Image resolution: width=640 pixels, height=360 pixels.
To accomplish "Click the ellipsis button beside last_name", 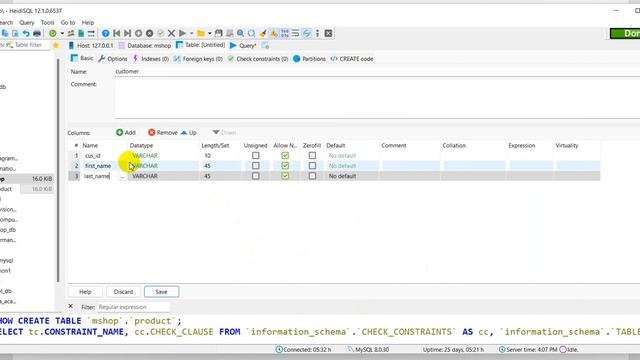I will pos(122,176).
